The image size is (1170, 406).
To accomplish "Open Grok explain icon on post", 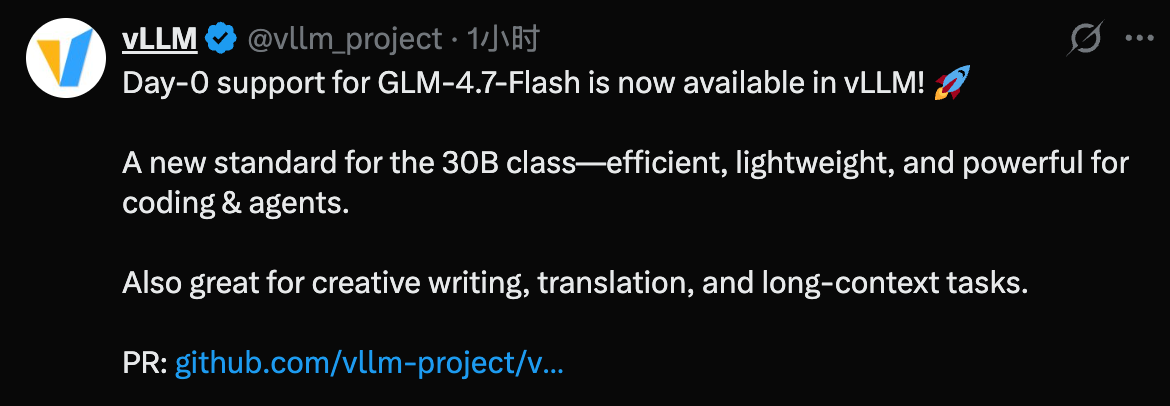I will tap(1085, 40).
